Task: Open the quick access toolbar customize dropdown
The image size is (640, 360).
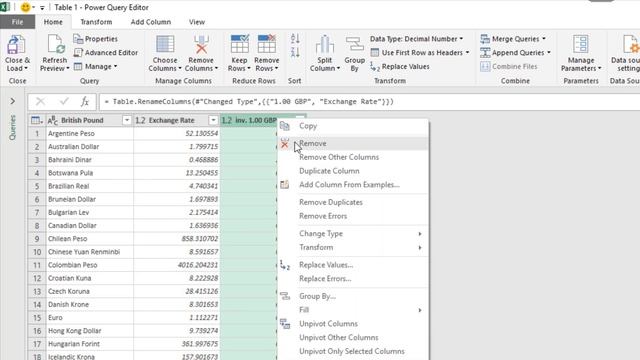Action: 42,8
